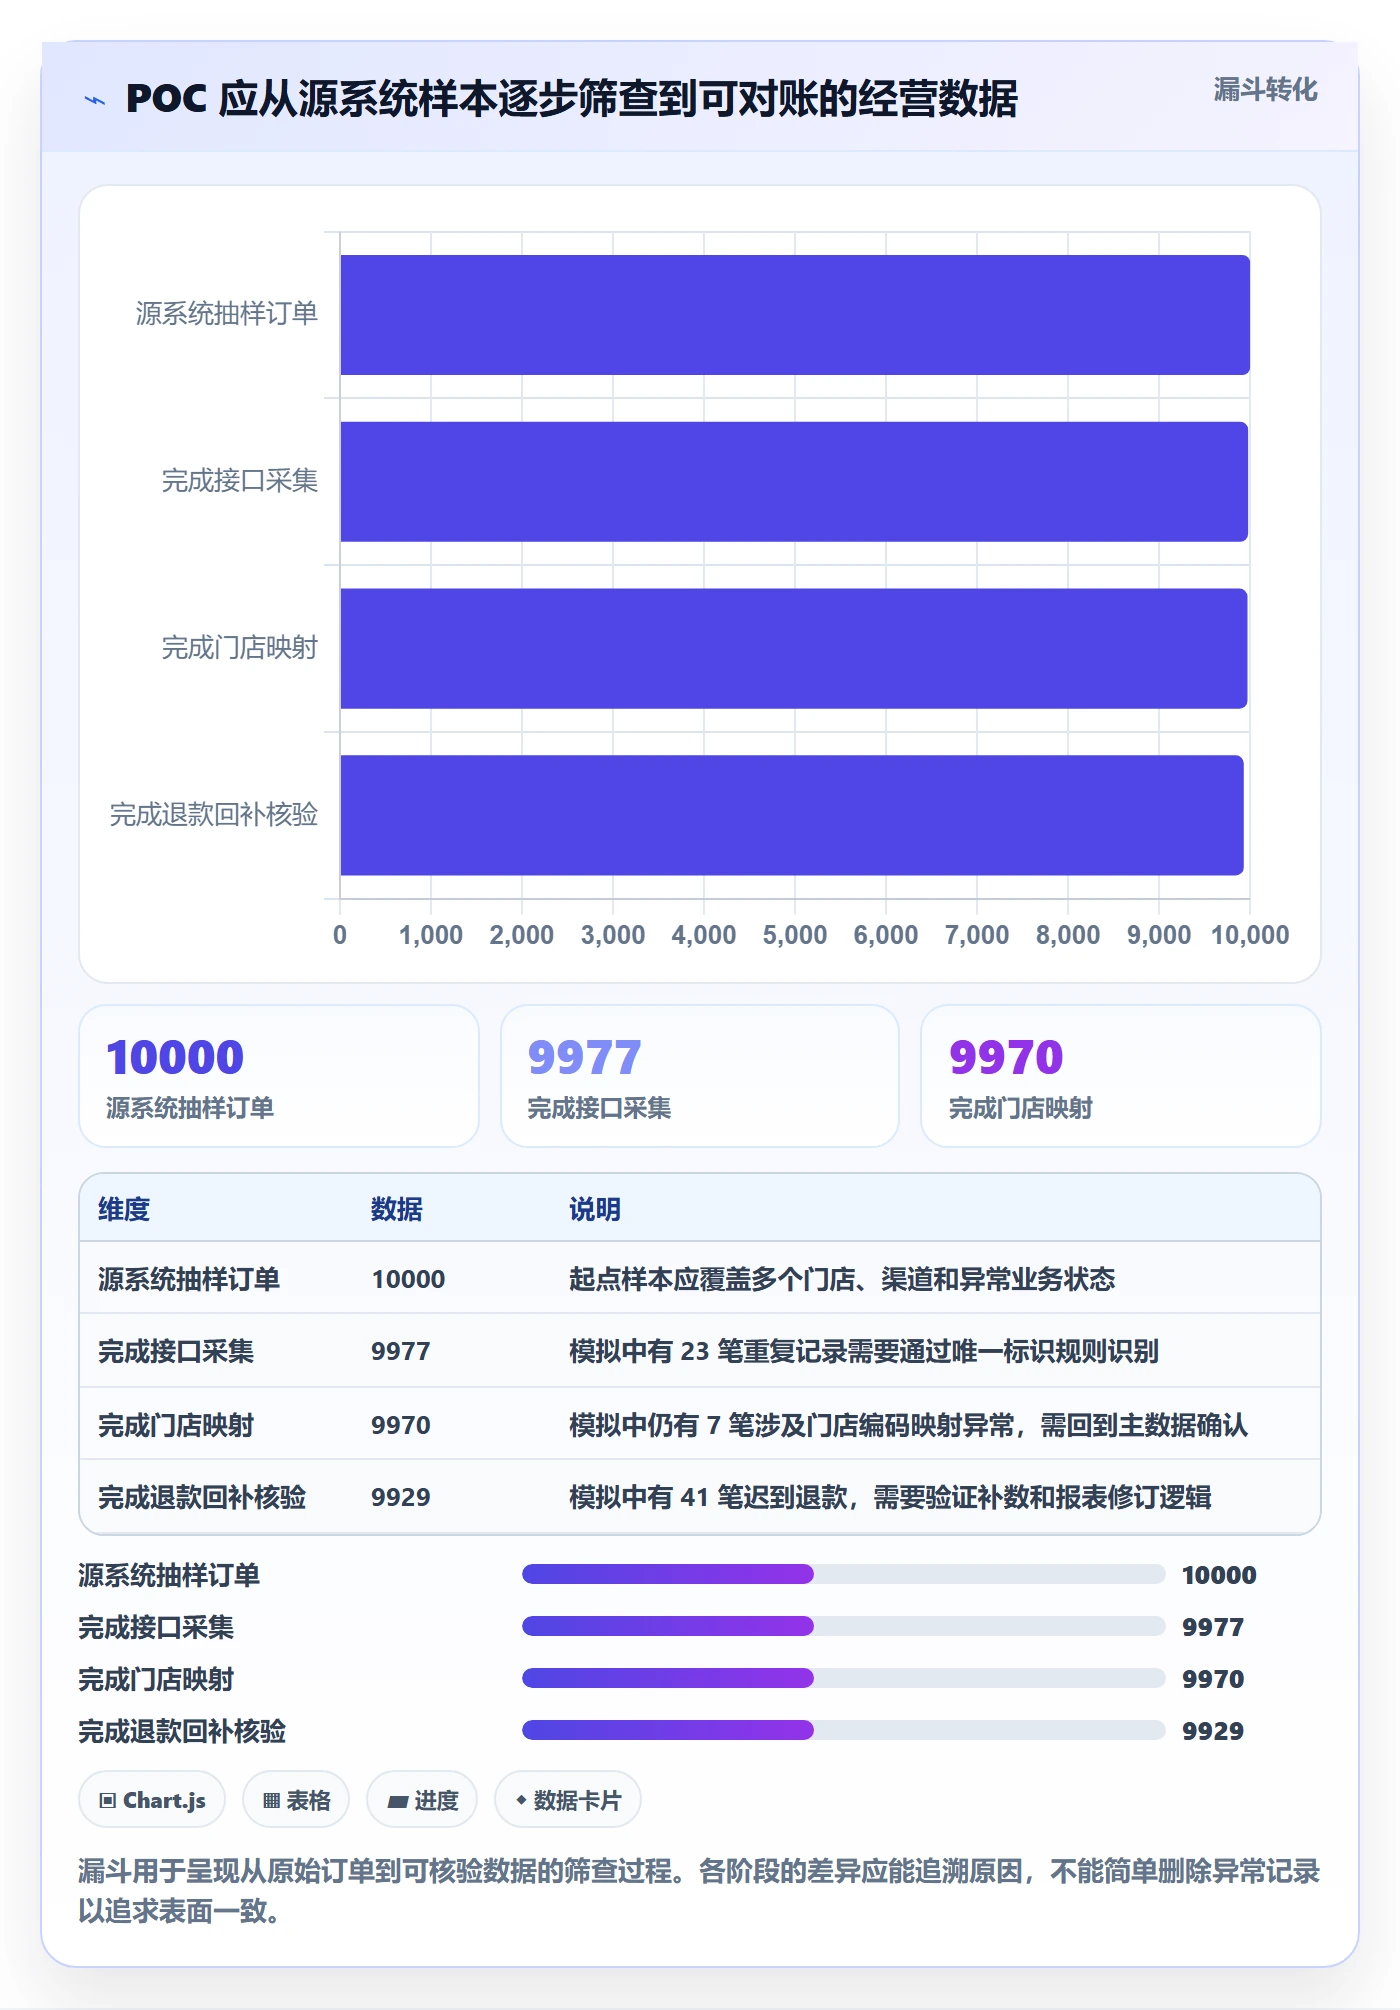
Task: Click the 说明 column header
Action: (x=595, y=1209)
